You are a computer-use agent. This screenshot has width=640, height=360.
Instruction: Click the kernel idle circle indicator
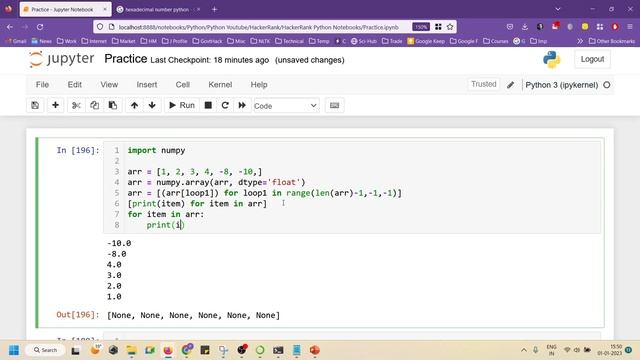pos(607,85)
